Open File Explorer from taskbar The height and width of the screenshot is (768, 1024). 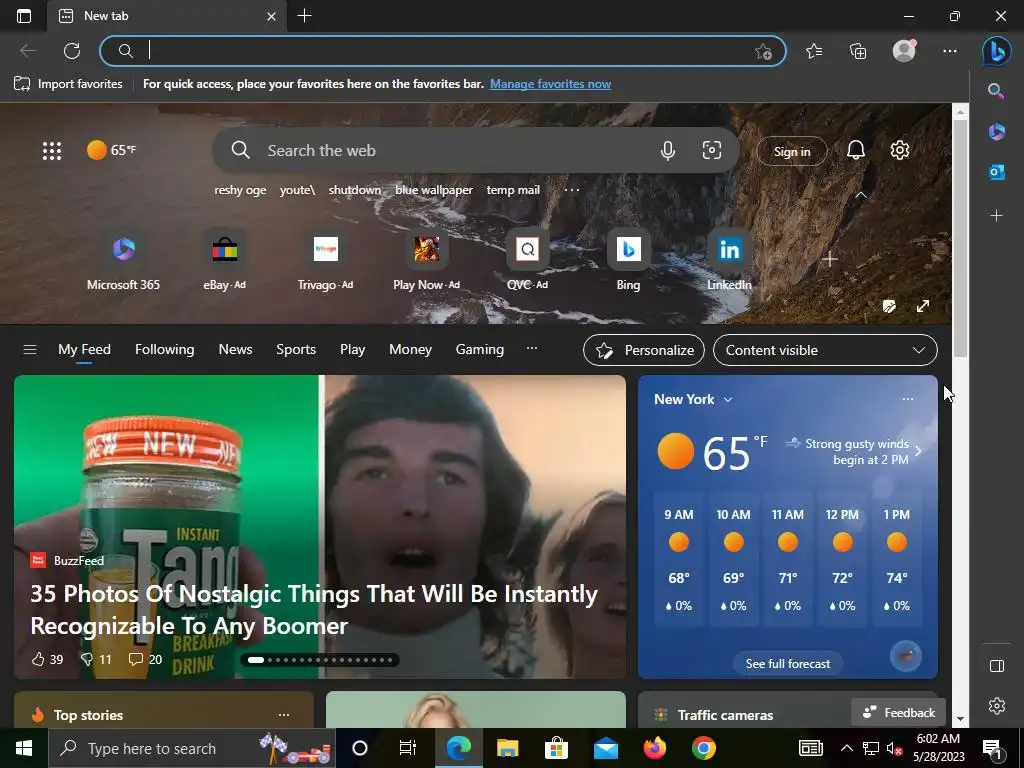click(x=507, y=748)
